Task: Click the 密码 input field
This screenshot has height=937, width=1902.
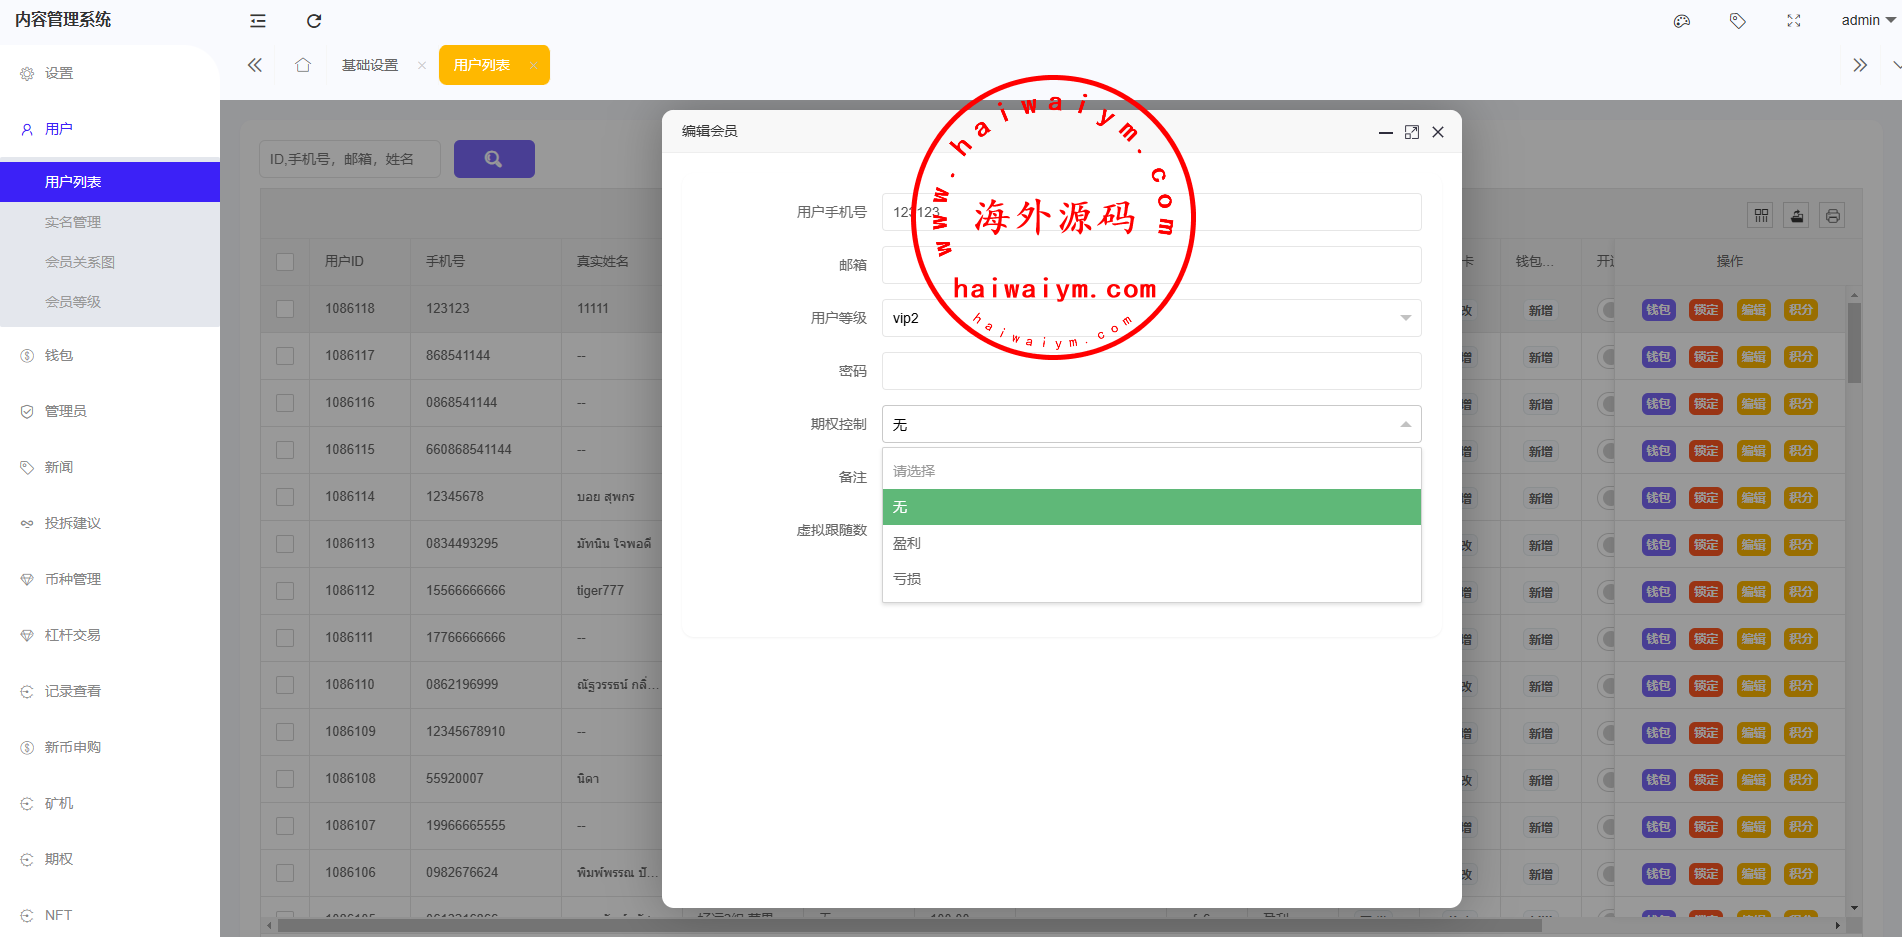Action: pos(1151,371)
